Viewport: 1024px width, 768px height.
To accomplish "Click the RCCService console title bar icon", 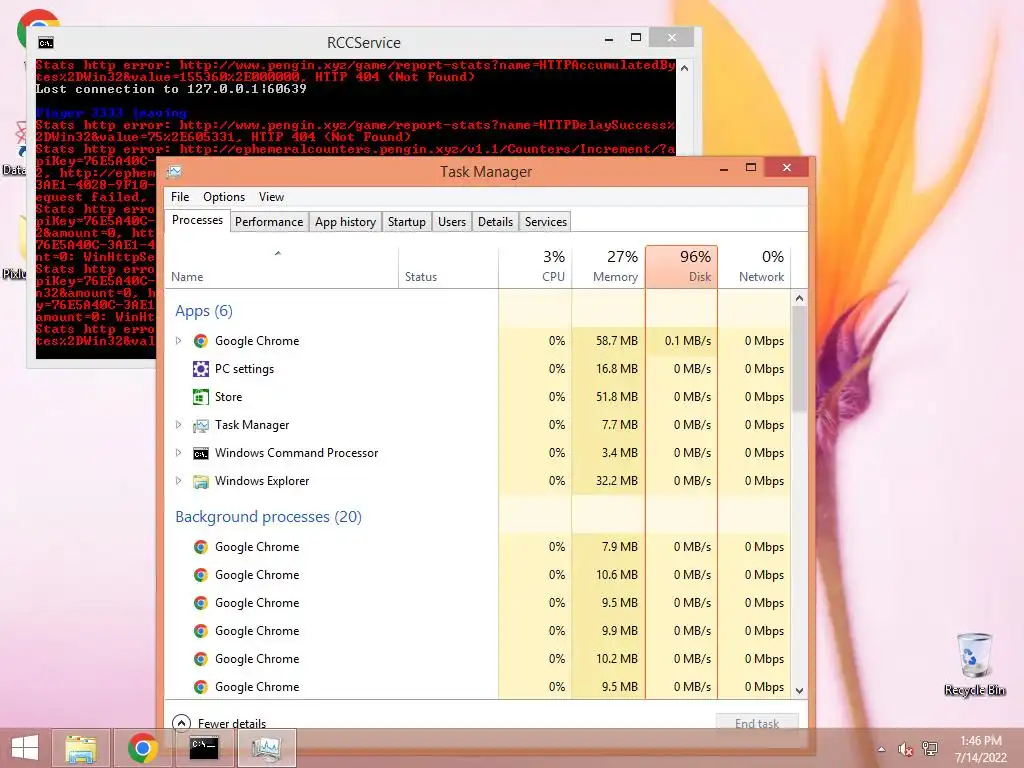I will [45, 43].
